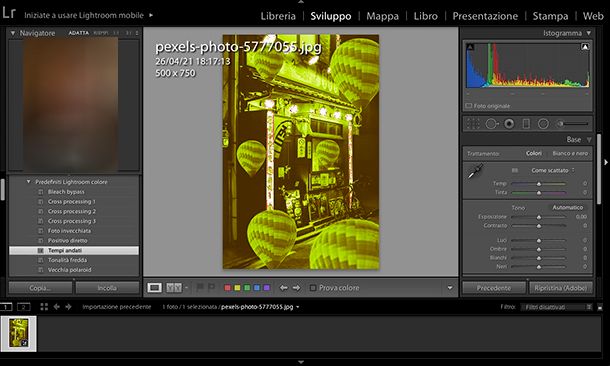Toggle highlight clipping indicator in histogram
The width and height of the screenshot is (610, 366).
(585, 47)
